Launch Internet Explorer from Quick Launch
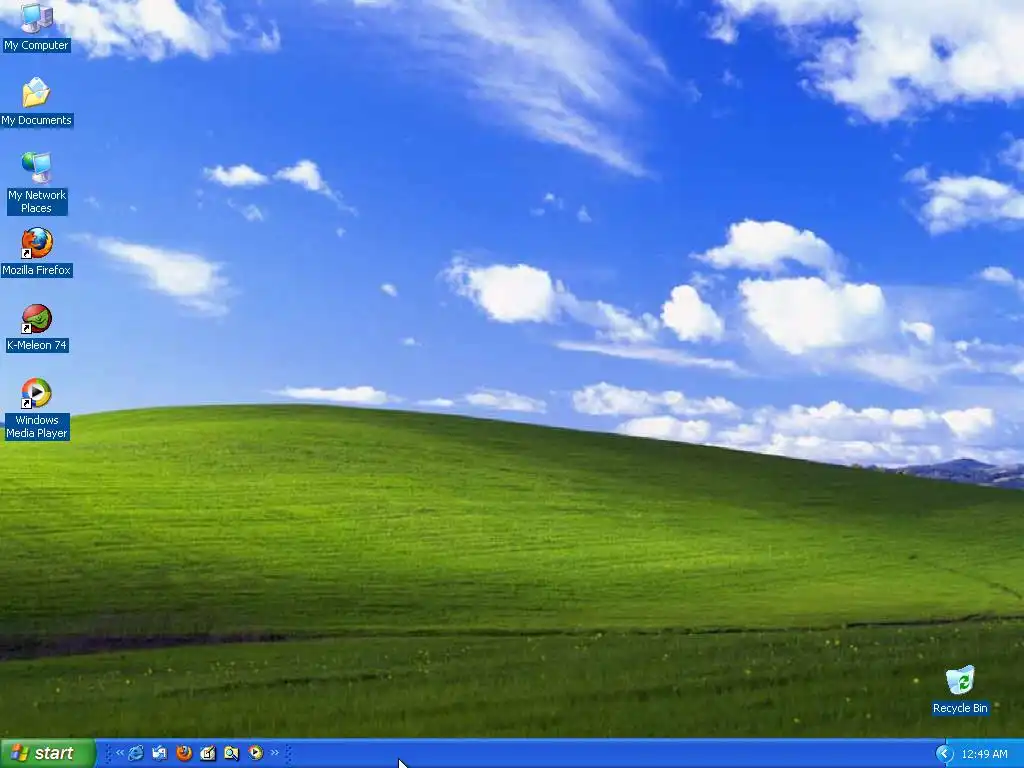The width and height of the screenshot is (1024, 768). pyautogui.click(x=136, y=753)
